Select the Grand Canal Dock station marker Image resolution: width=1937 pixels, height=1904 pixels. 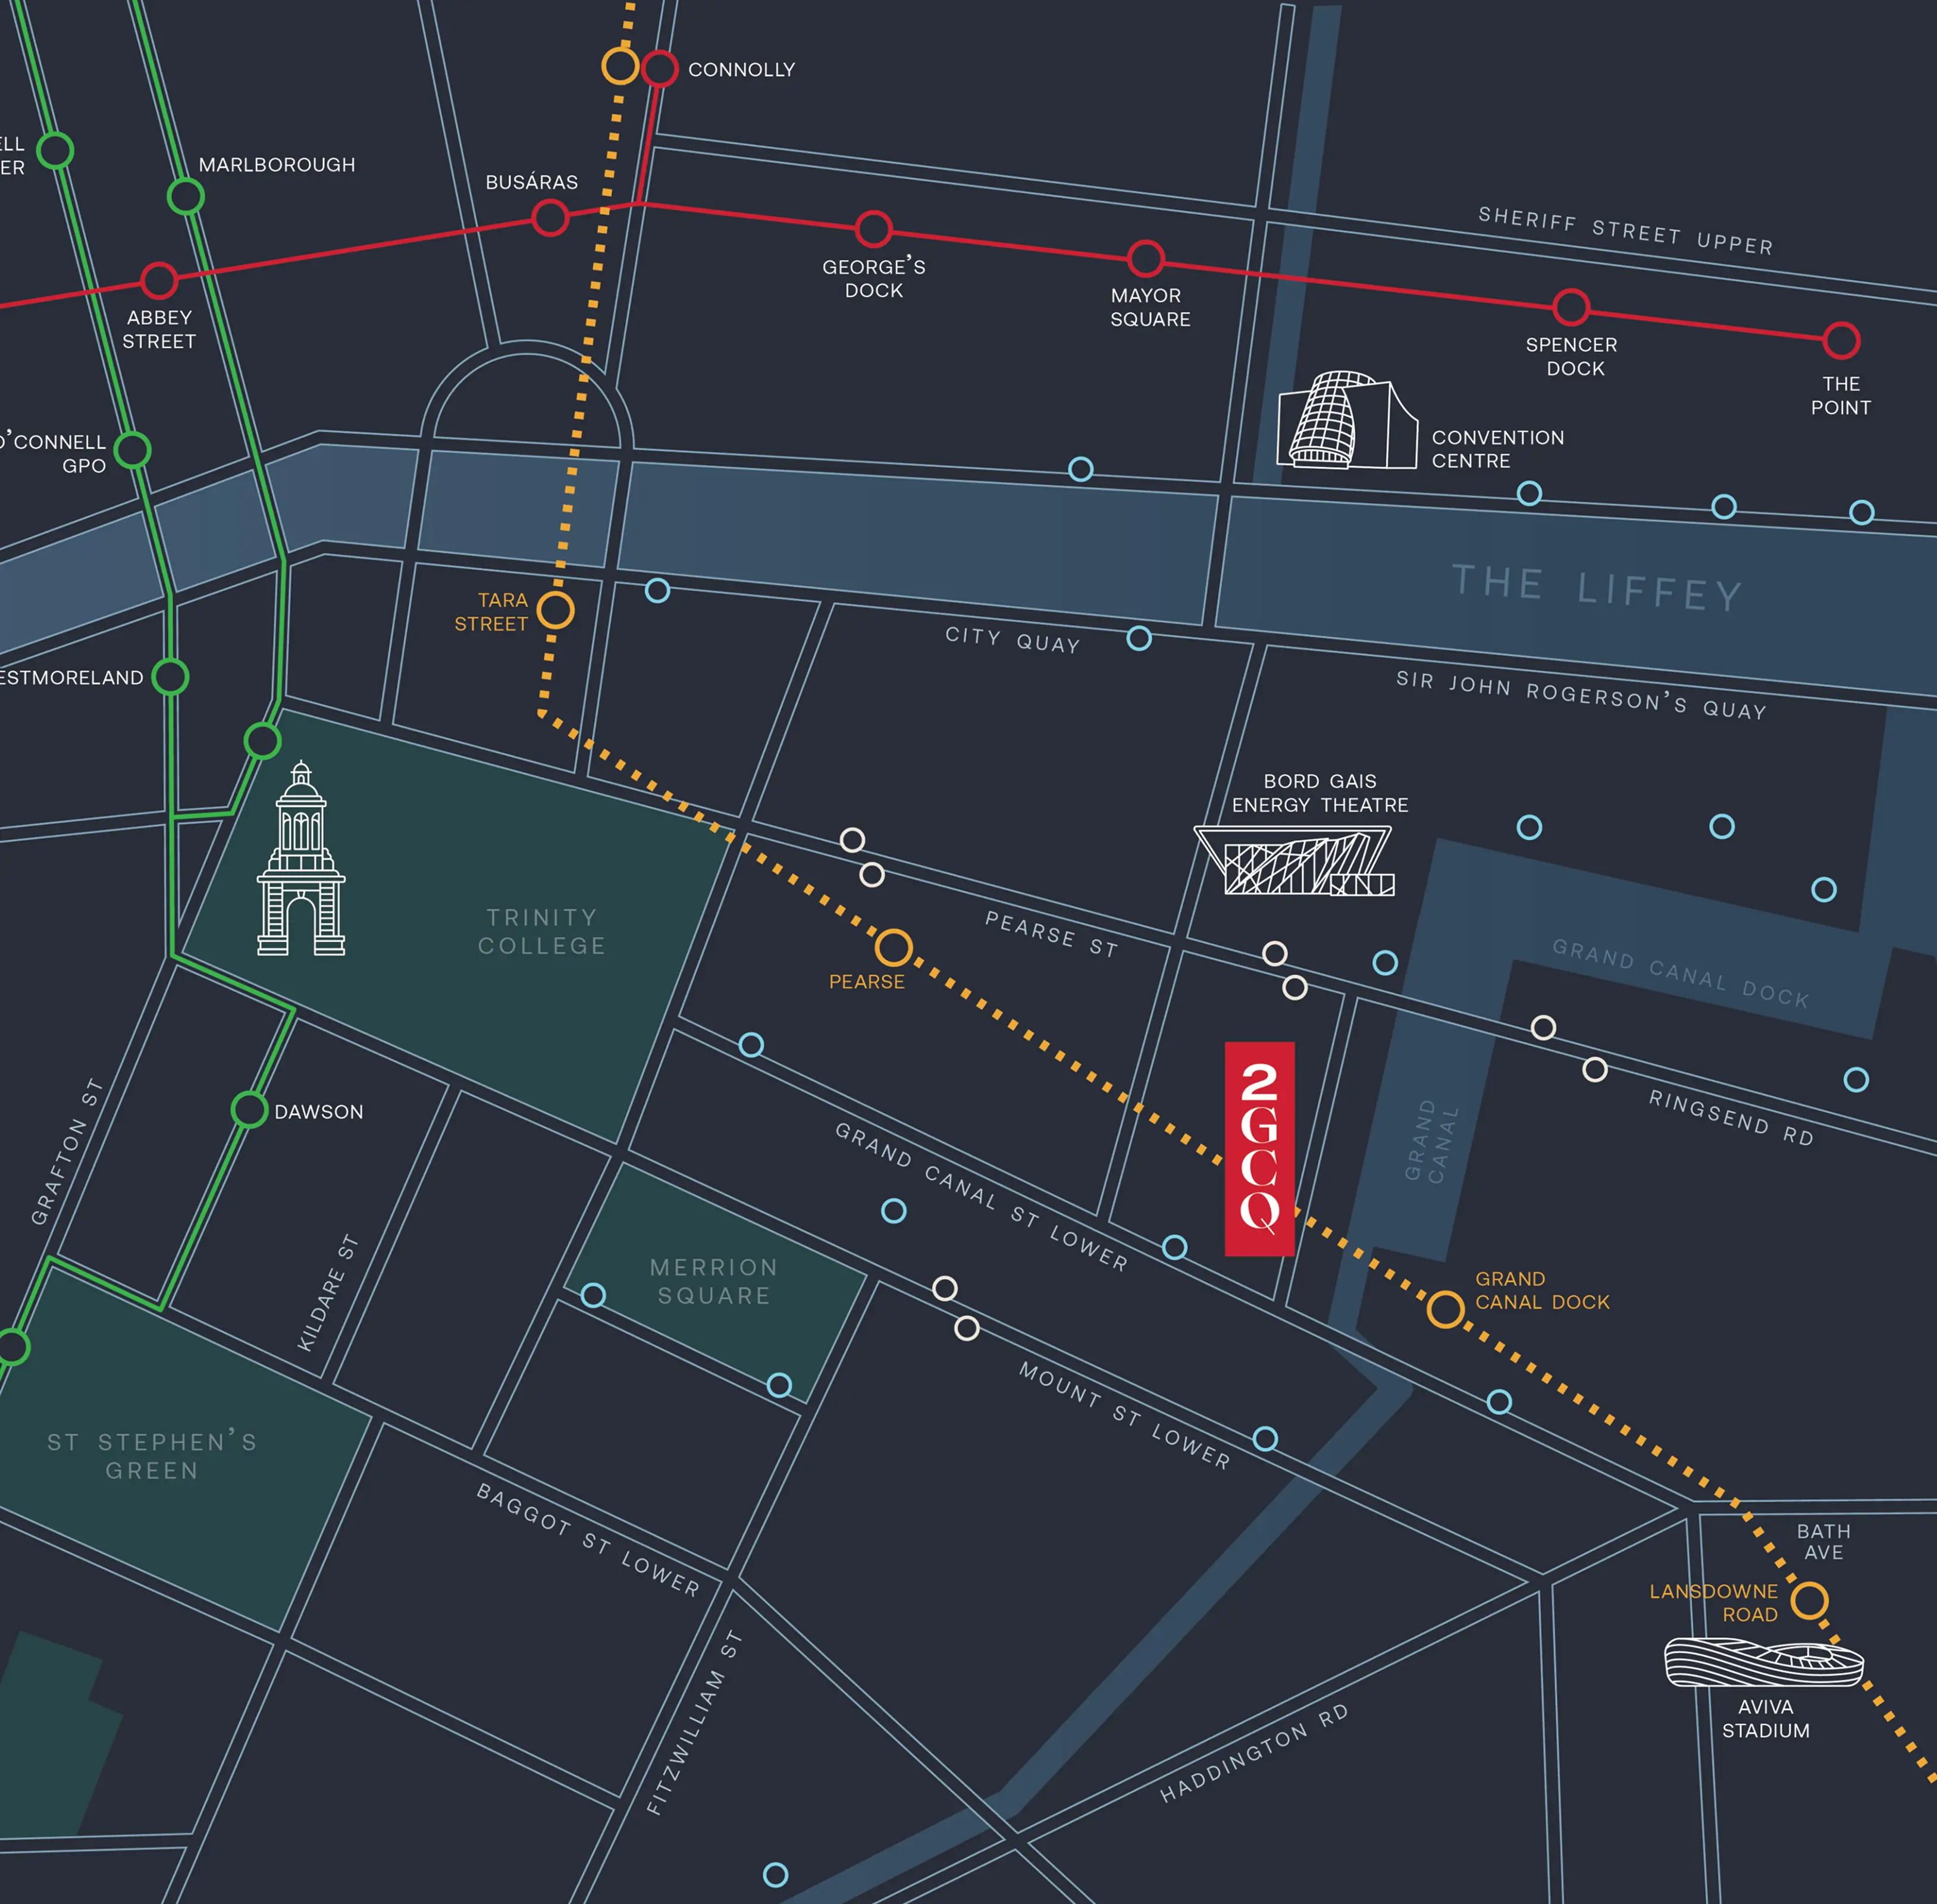click(x=1445, y=1309)
